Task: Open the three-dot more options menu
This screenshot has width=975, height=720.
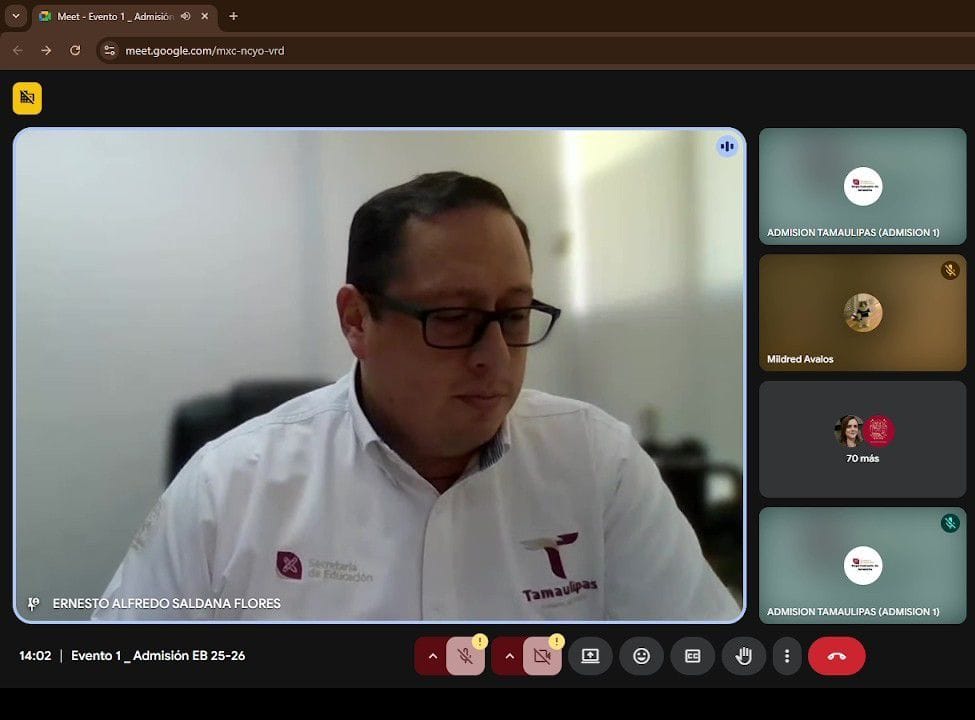Action: (x=787, y=656)
